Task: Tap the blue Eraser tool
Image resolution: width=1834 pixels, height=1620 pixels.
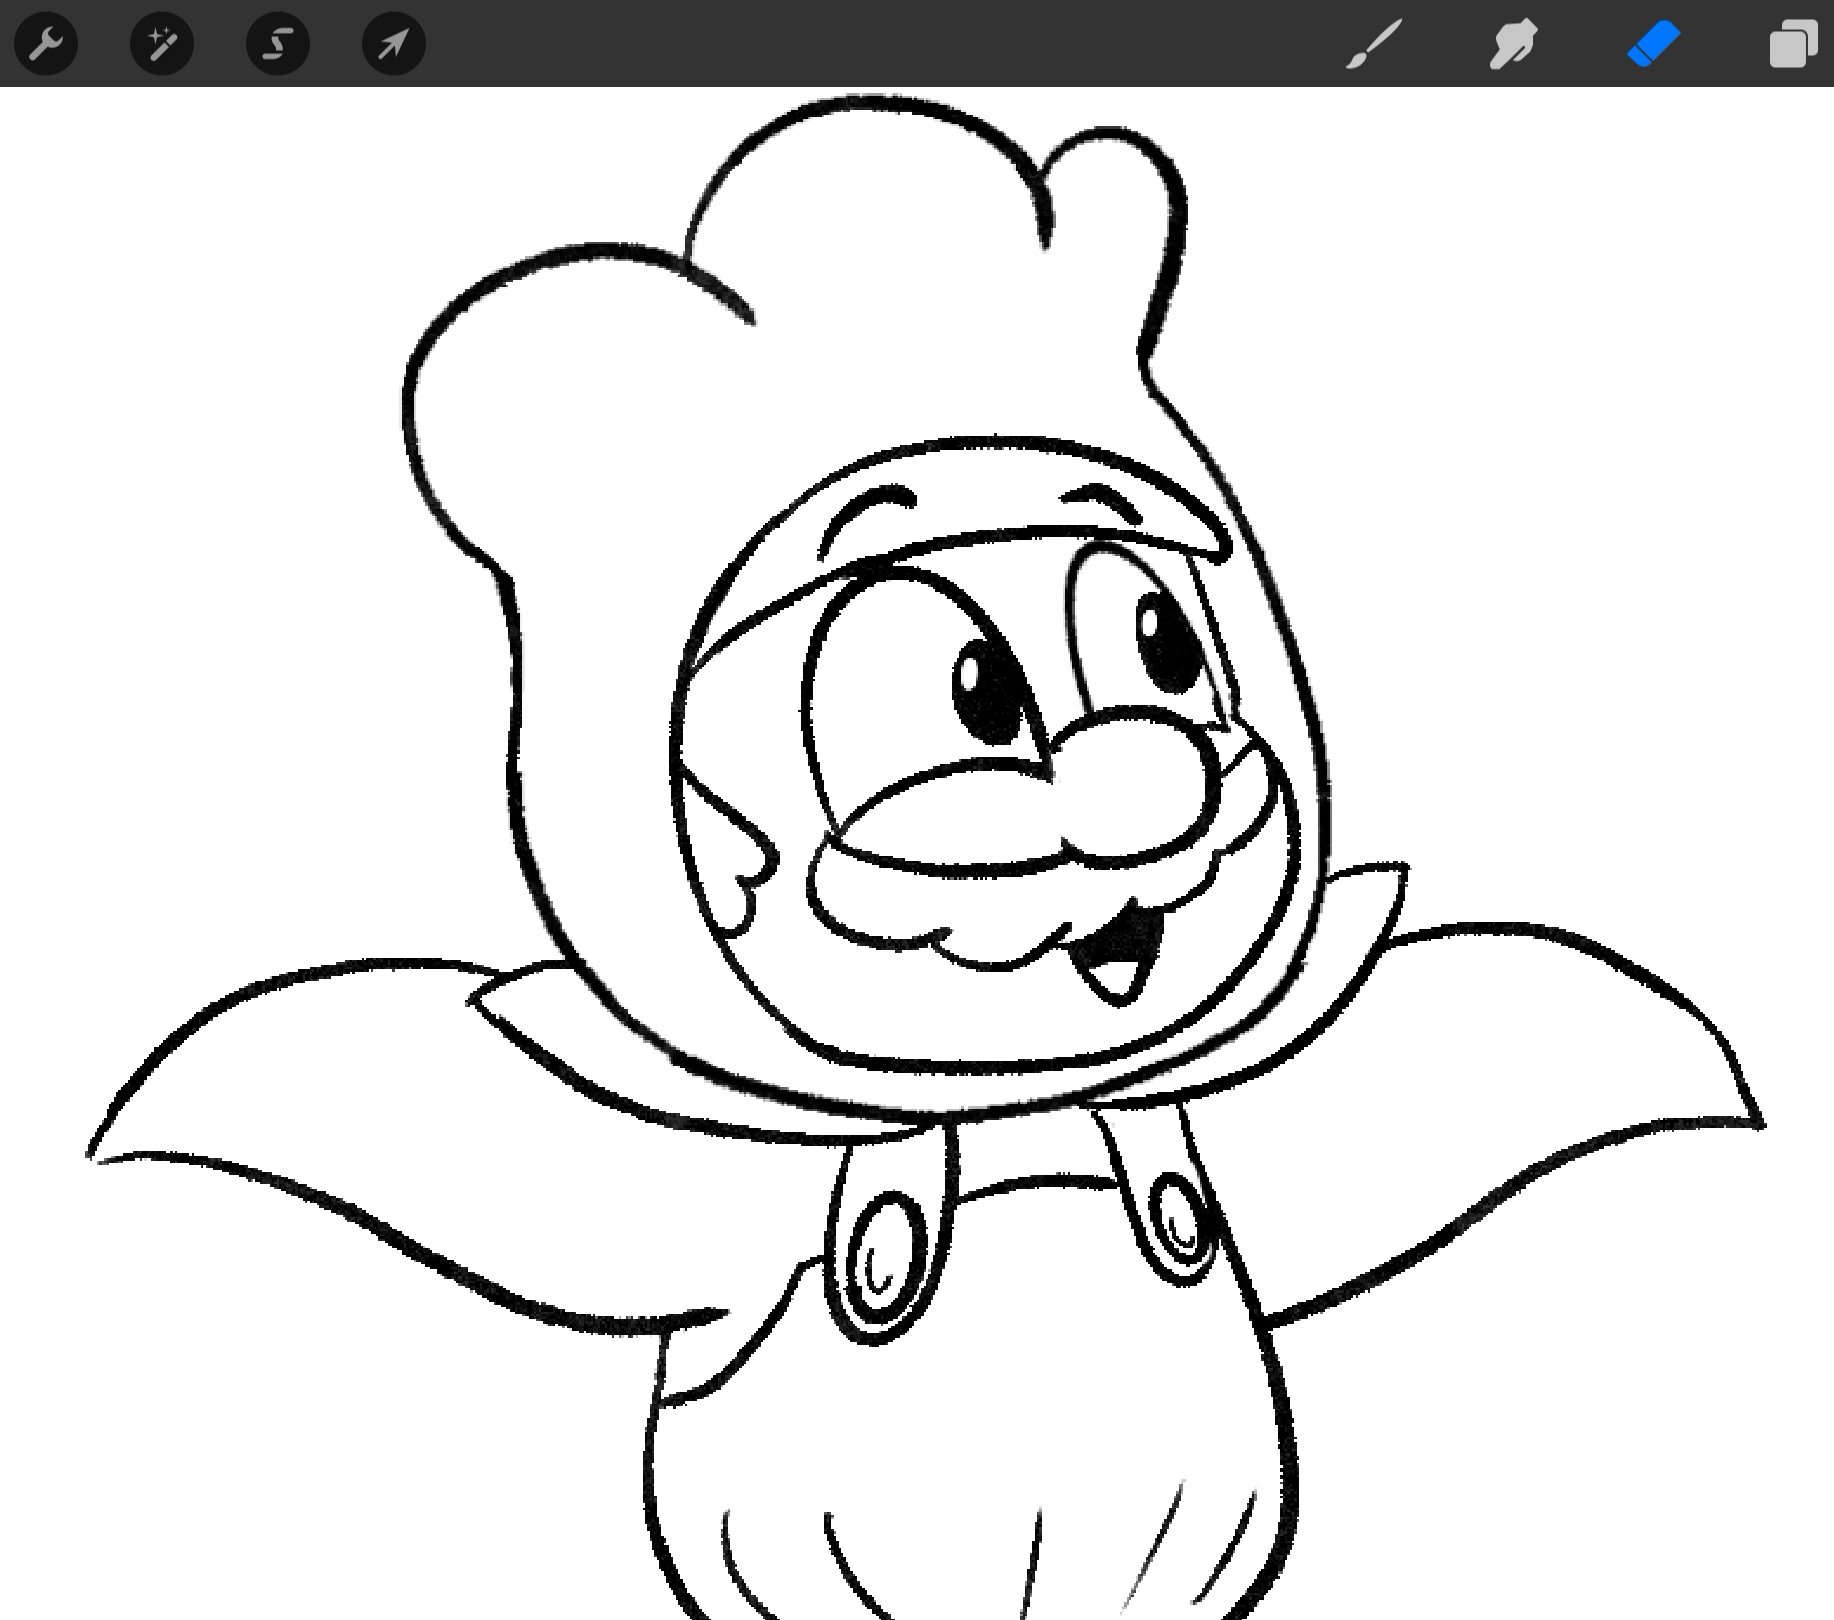Action: point(1654,44)
